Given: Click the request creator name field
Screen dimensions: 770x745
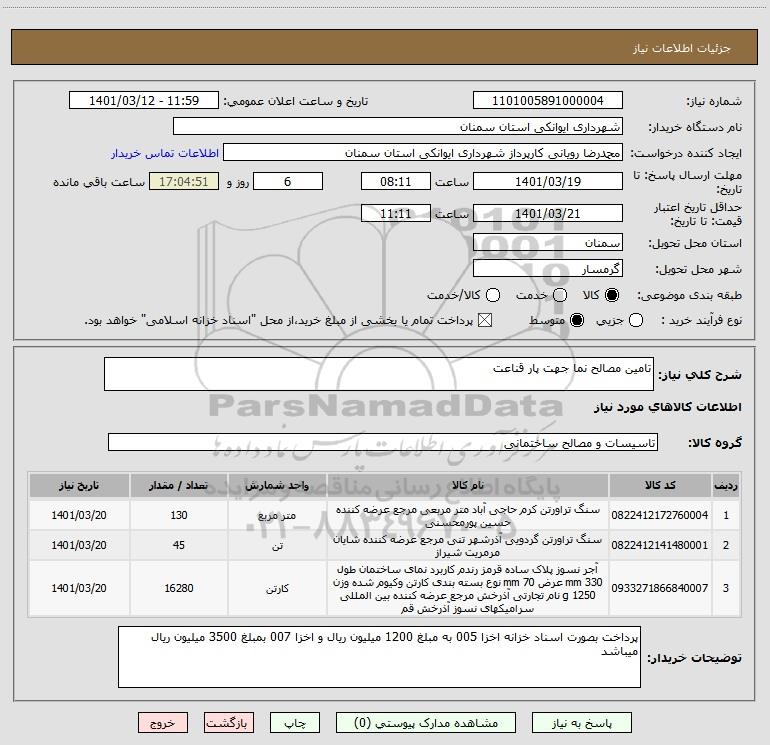Looking at the screenshot, I should coord(423,153).
